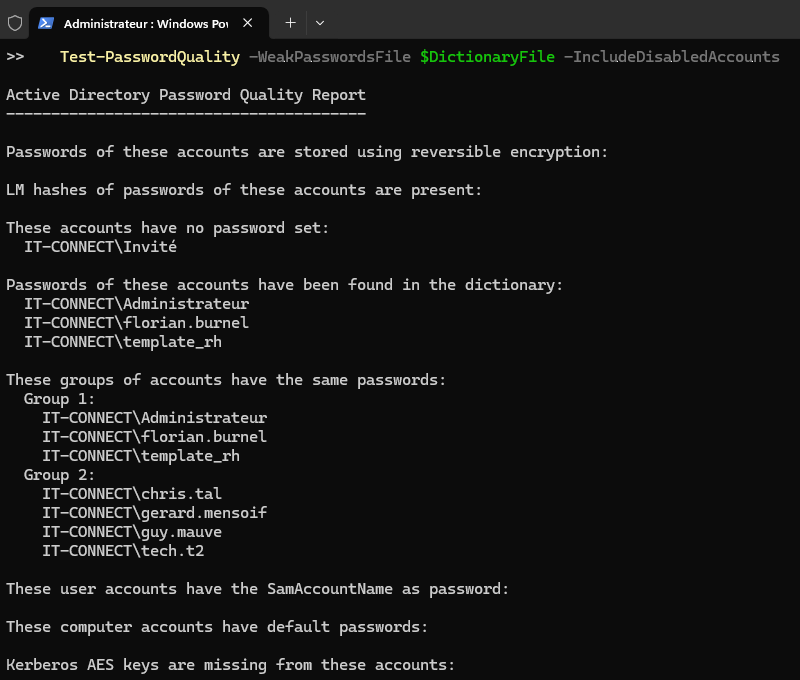The height and width of the screenshot is (680, 800).
Task: Click the -WeakPasswordsFile parameter
Action: pyautogui.click(x=329, y=57)
